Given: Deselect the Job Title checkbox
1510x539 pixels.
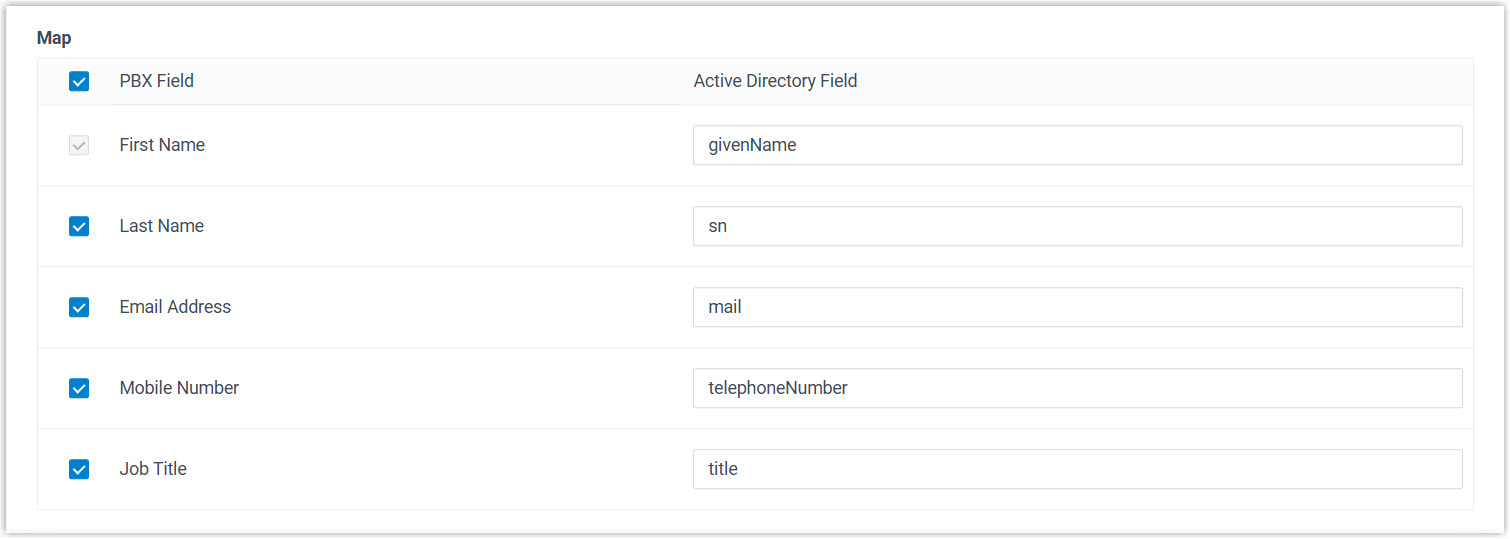Looking at the screenshot, I should pos(79,469).
